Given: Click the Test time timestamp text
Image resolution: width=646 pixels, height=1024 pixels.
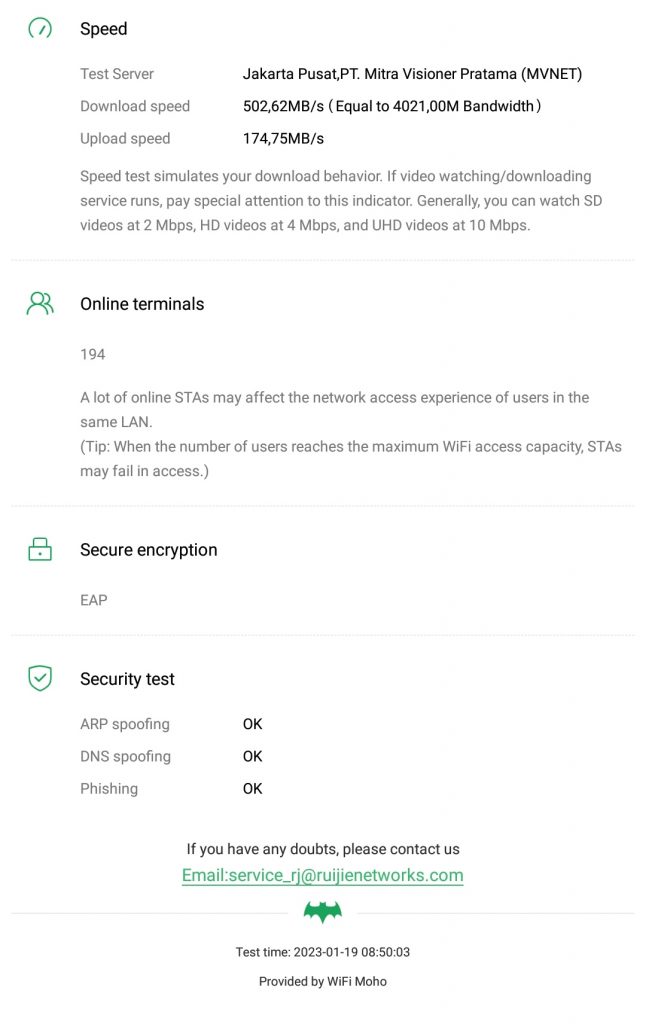Looking at the screenshot, I should click(323, 952).
